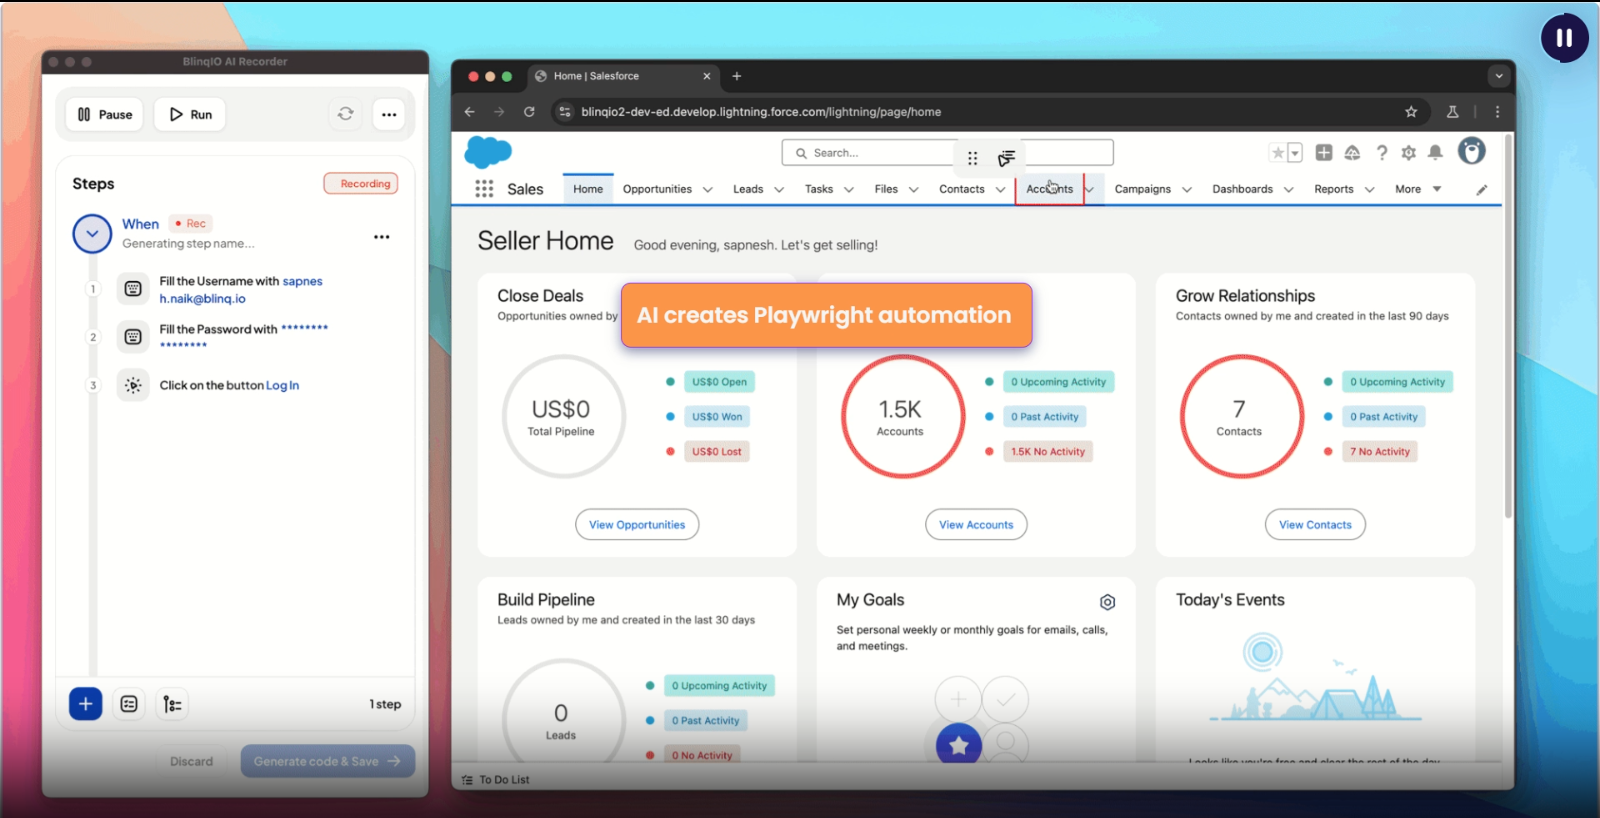Collapse the When step group
This screenshot has width=1600, height=818.
[92, 234]
